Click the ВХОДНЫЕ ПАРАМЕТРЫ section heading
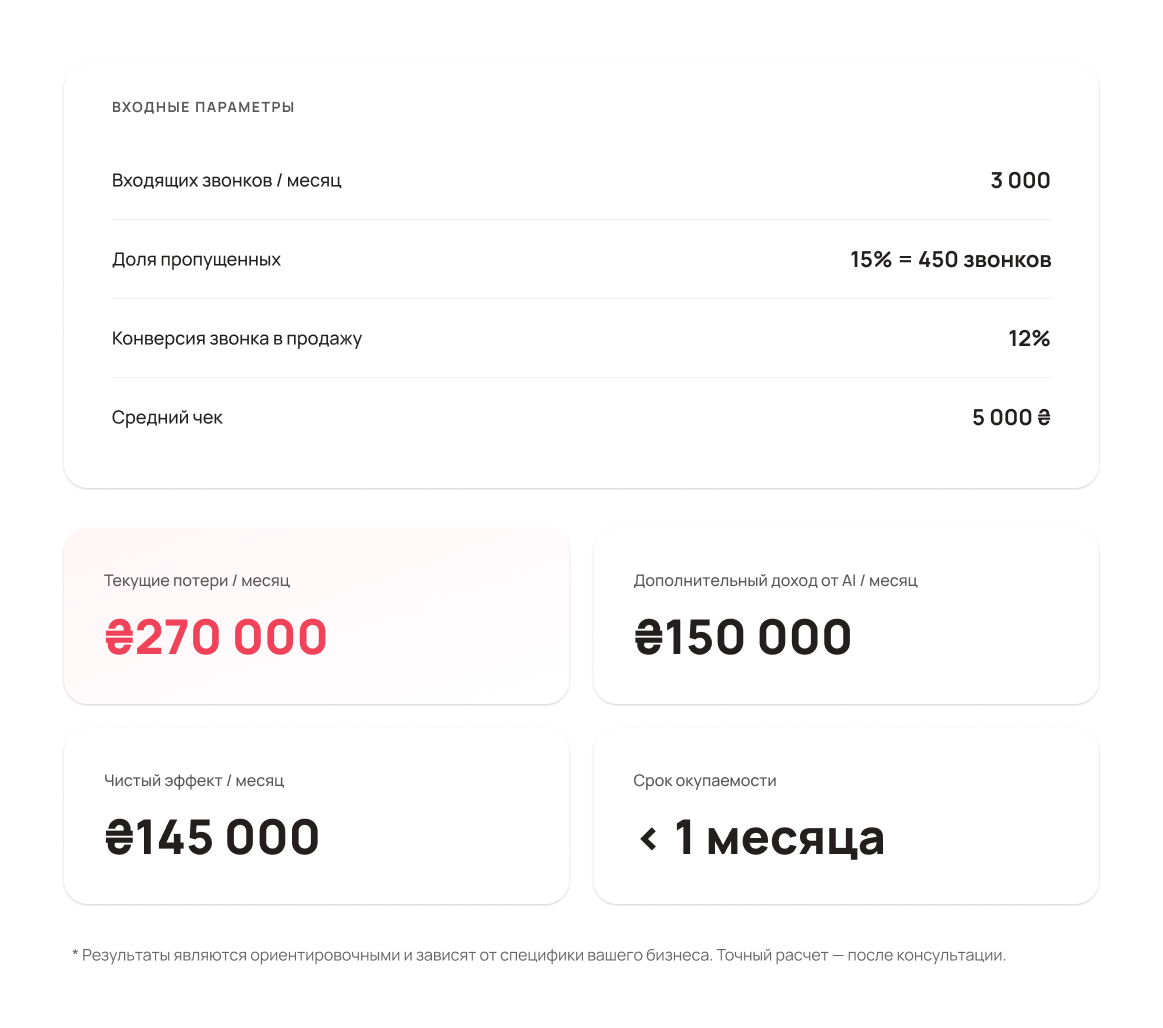 click(203, 107)
